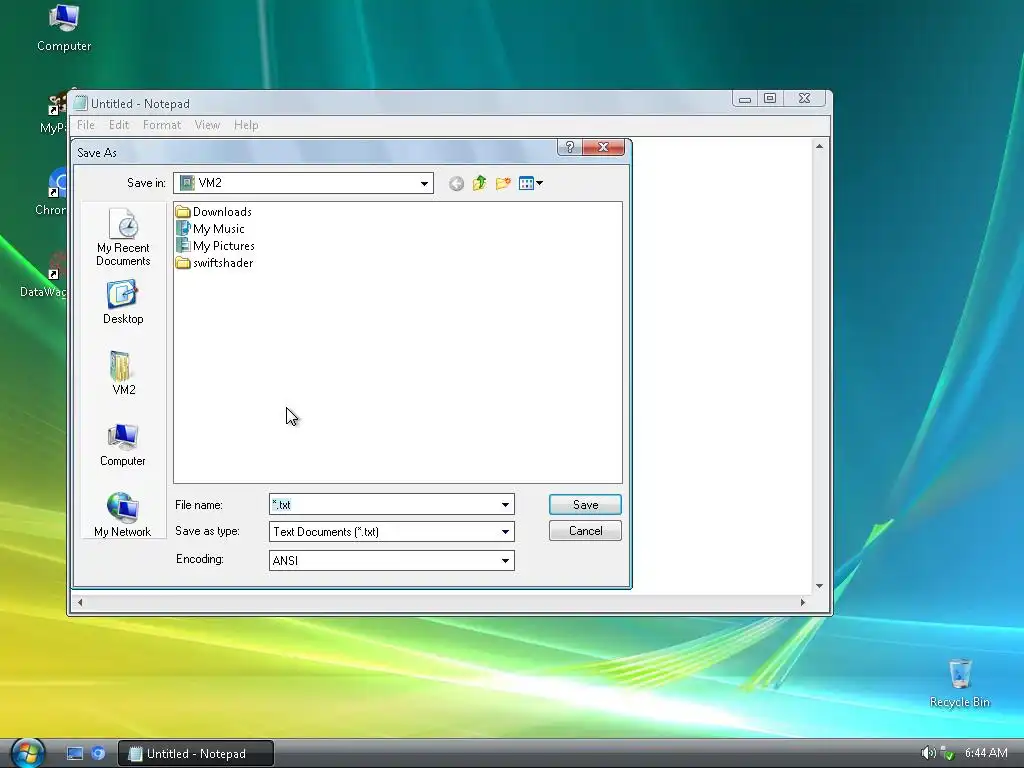
Task: Select VM2 folder in the places bar
Action: (x=123, y=374)
